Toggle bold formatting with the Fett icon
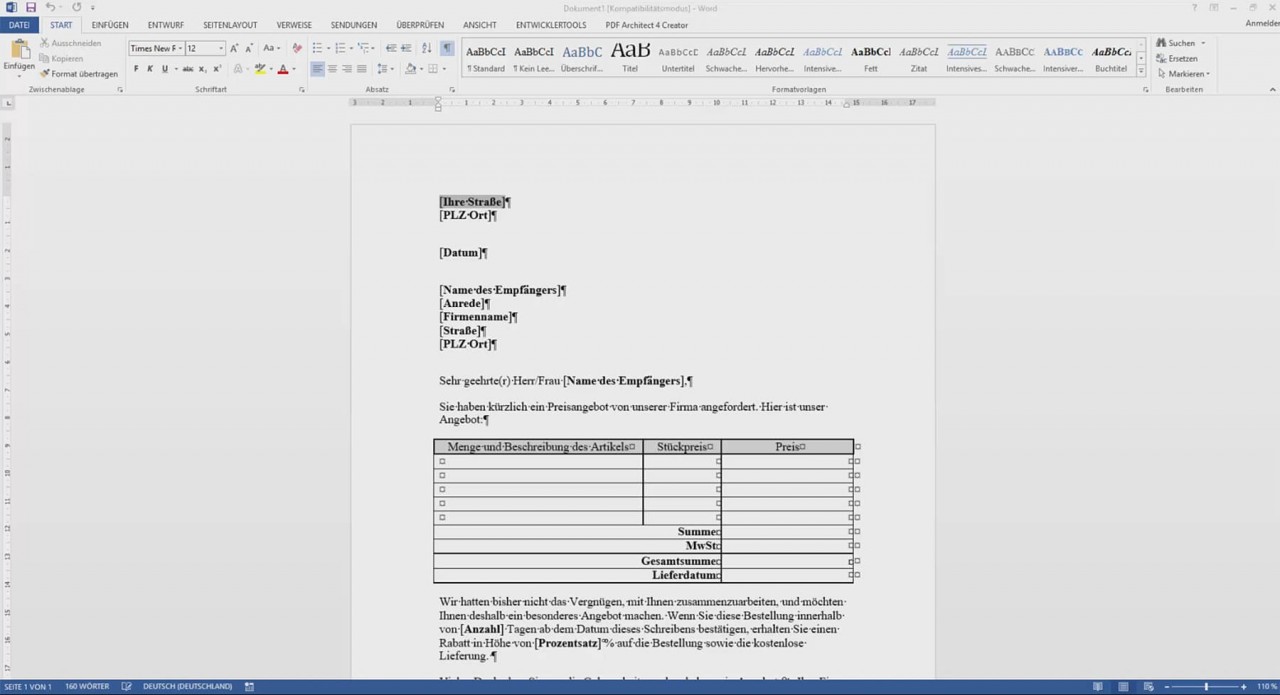Screen dimensions: 1280x695 [x=135, y=69]
